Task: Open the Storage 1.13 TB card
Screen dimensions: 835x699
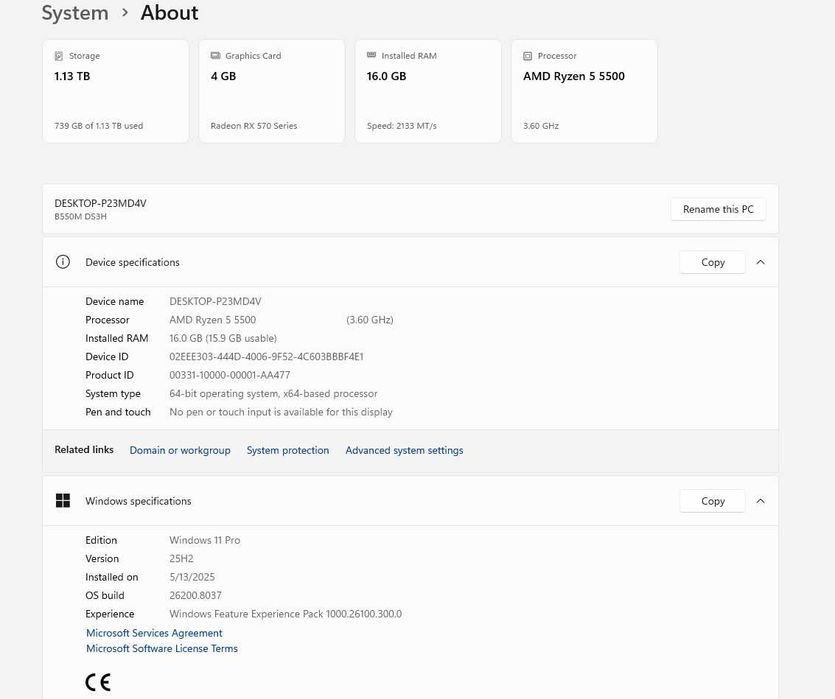Action: click(115, 92)
